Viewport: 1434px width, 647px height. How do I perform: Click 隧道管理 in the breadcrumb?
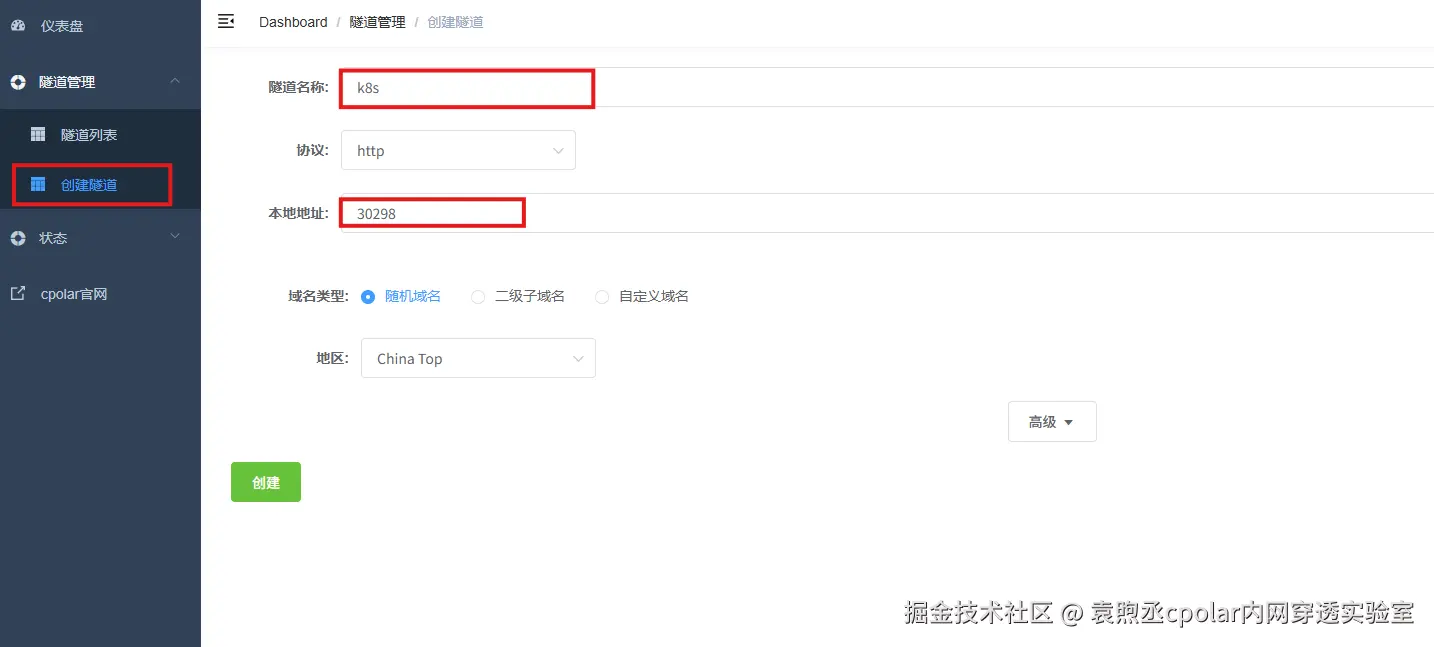coord(378,22)
